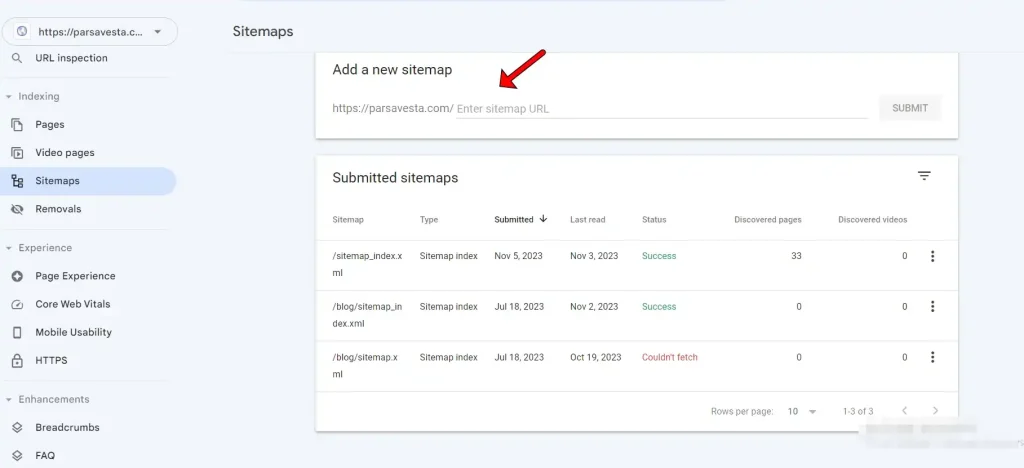Click the 33 discovered pages value
The image size is (1024, 468).
click(x=796, y=257)
